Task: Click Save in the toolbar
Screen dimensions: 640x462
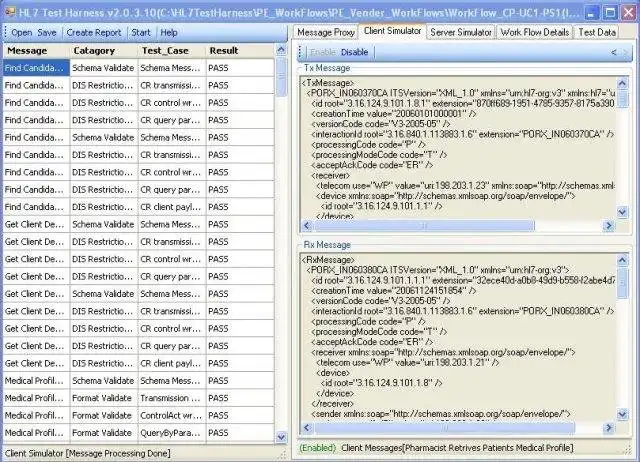Action: coord(47,33)
